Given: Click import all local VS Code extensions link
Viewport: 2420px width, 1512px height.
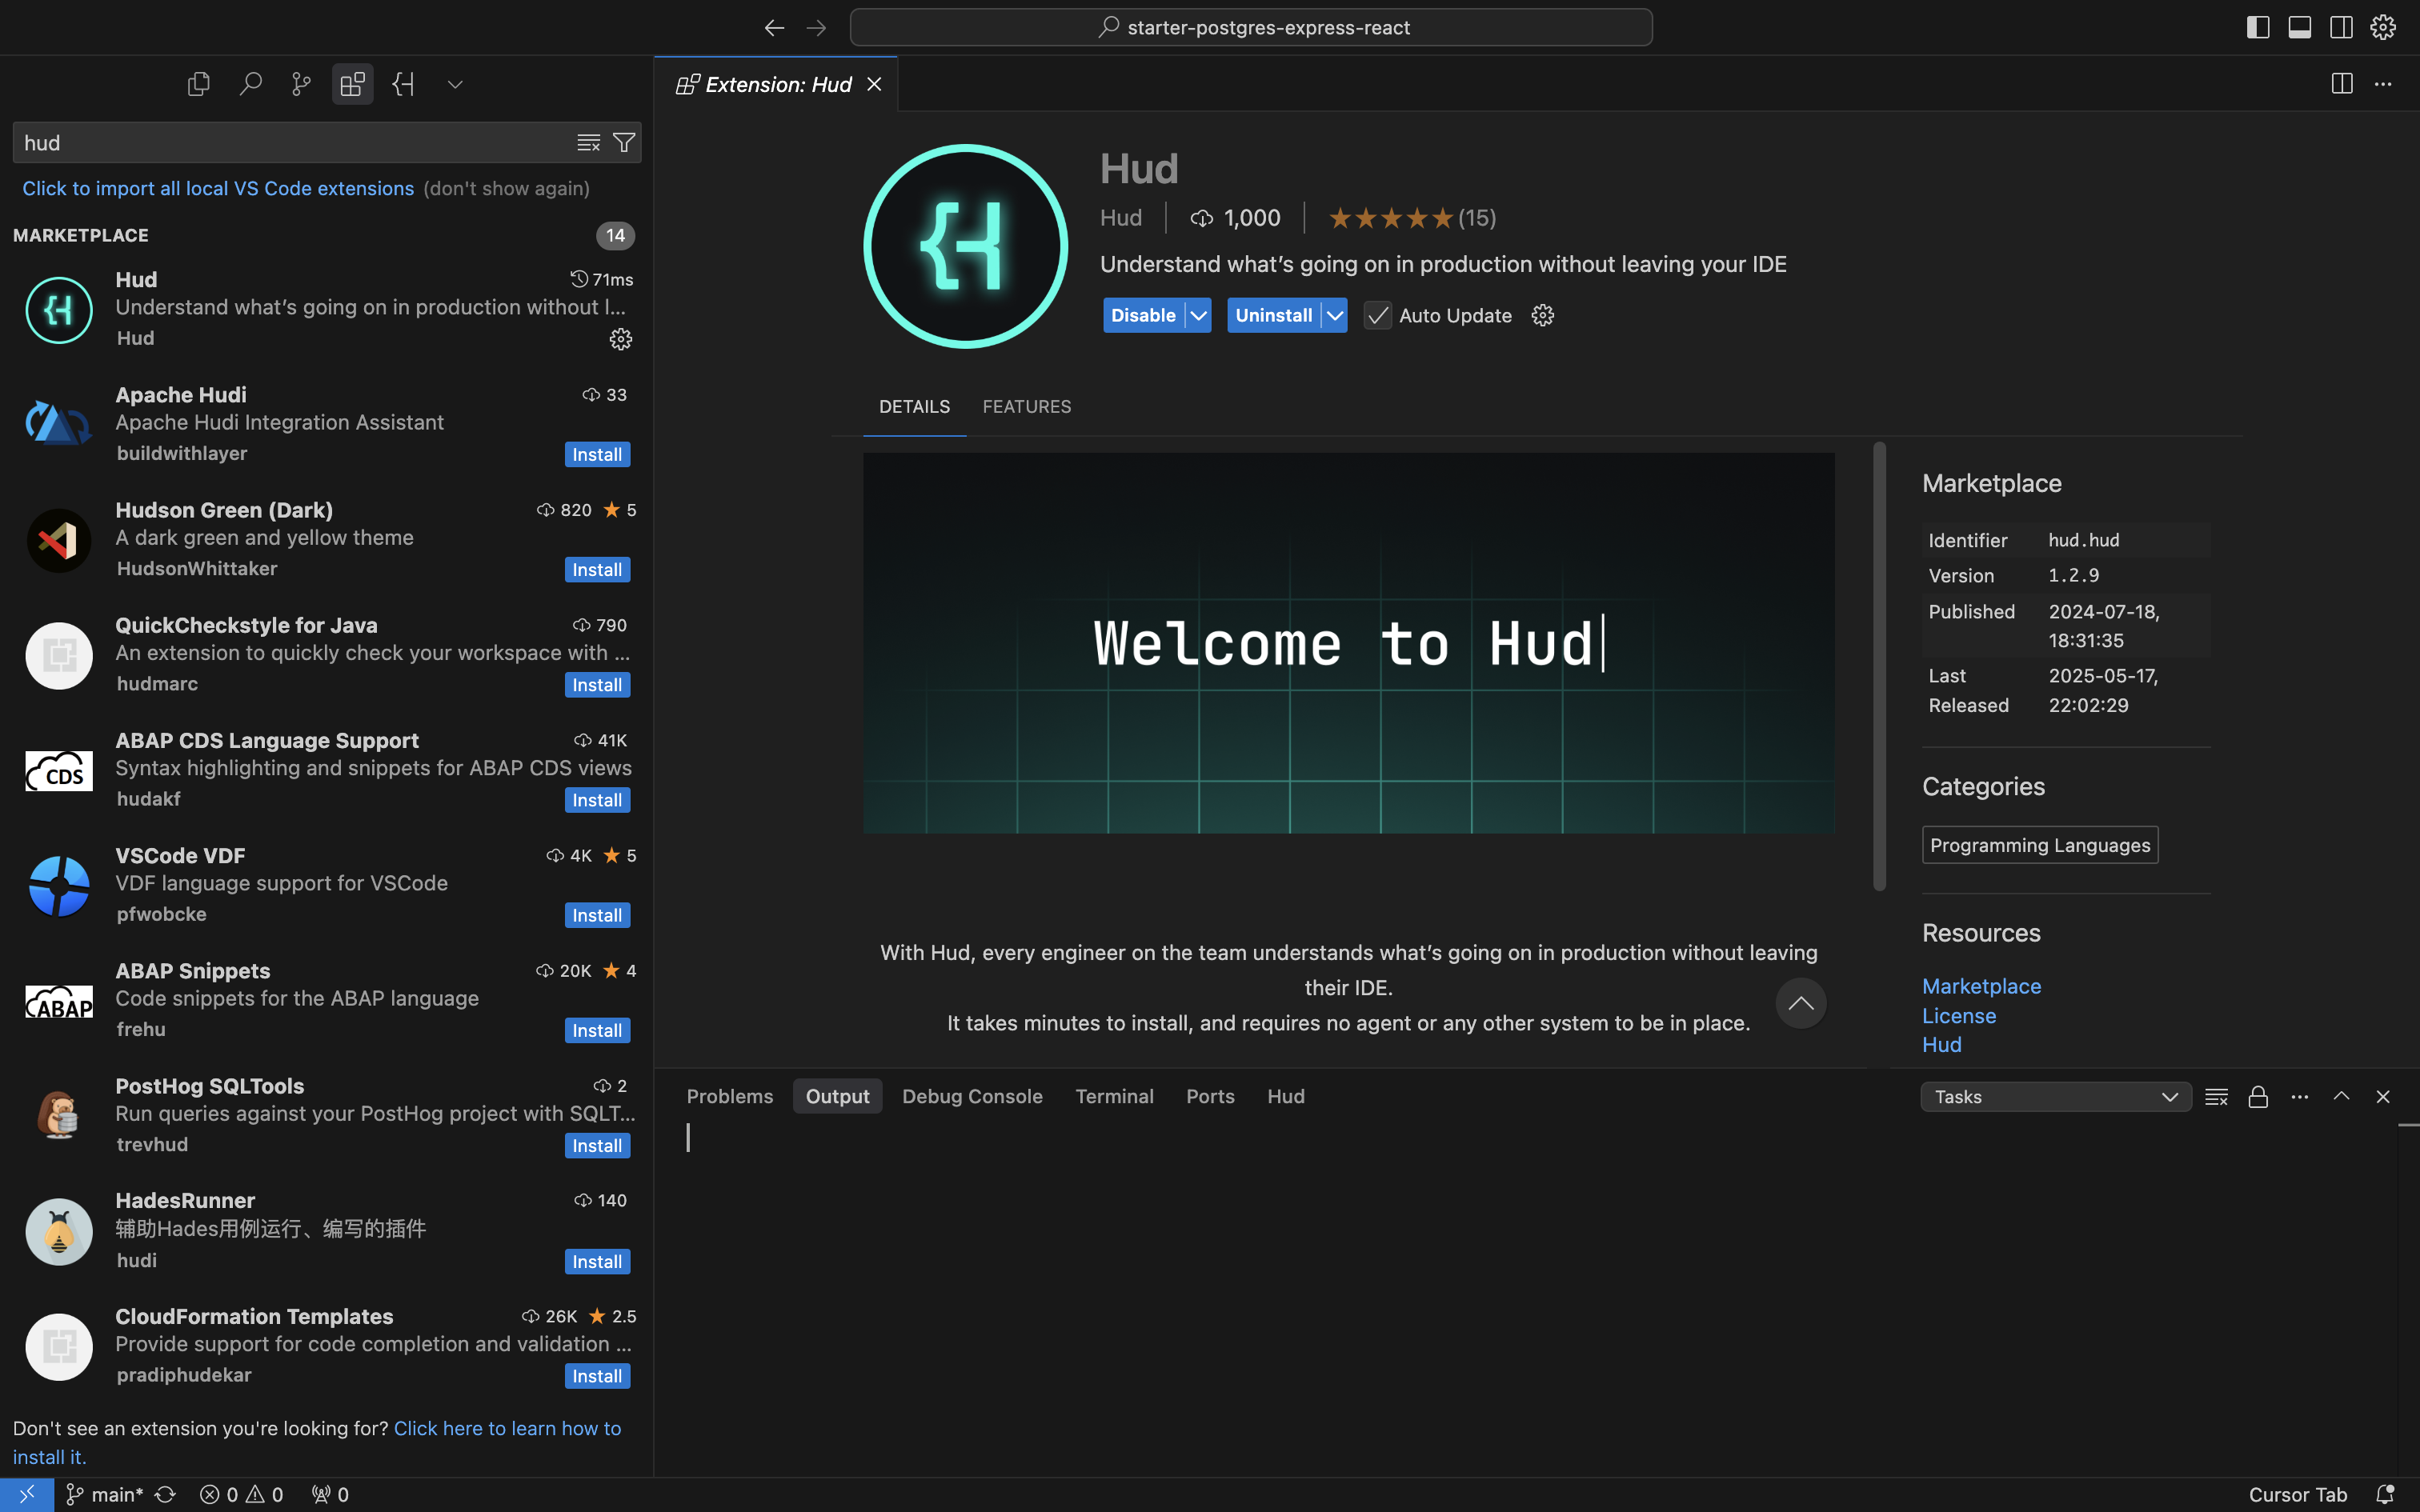Looking at the screenshot, I should pos(218,189).
